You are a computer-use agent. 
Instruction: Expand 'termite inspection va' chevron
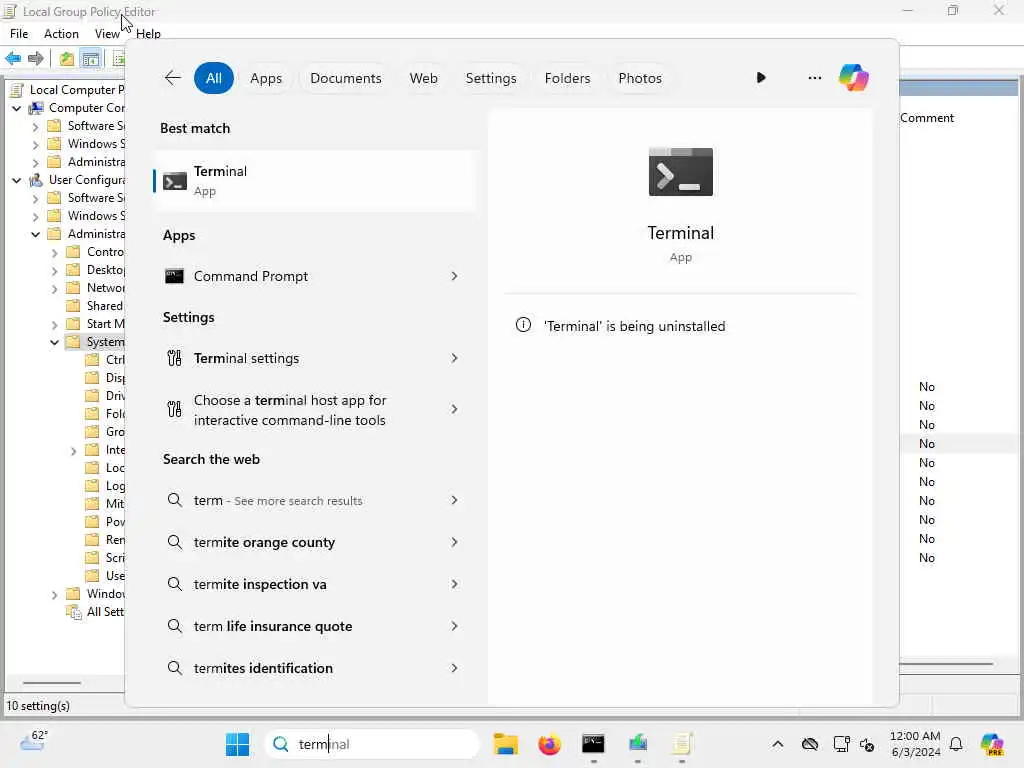pyautogui.click(x=454, y=584)
